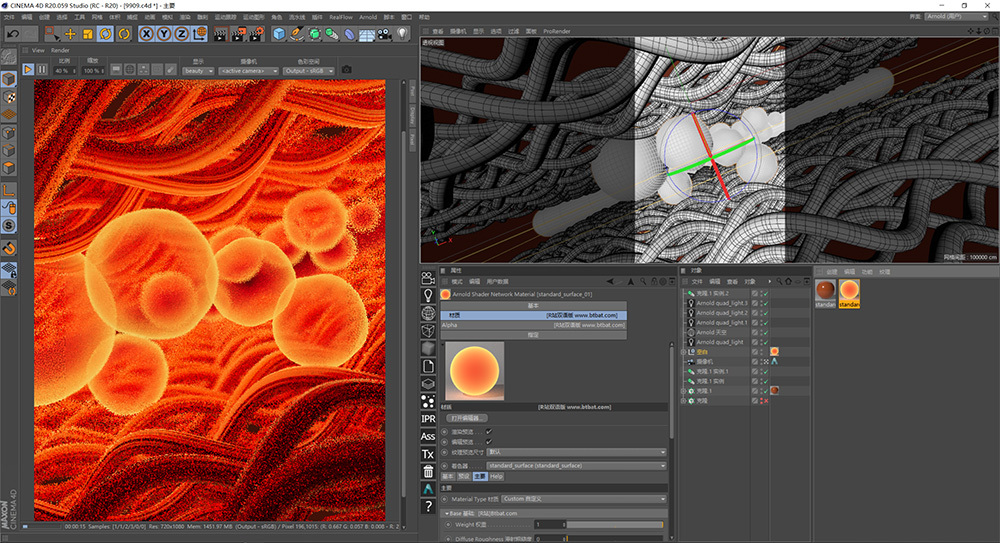Image resolution: width=1000 pixels, height=543 pixels.
Task: Click the Undo arrow in the top toolbar
Action: [13, 34]
